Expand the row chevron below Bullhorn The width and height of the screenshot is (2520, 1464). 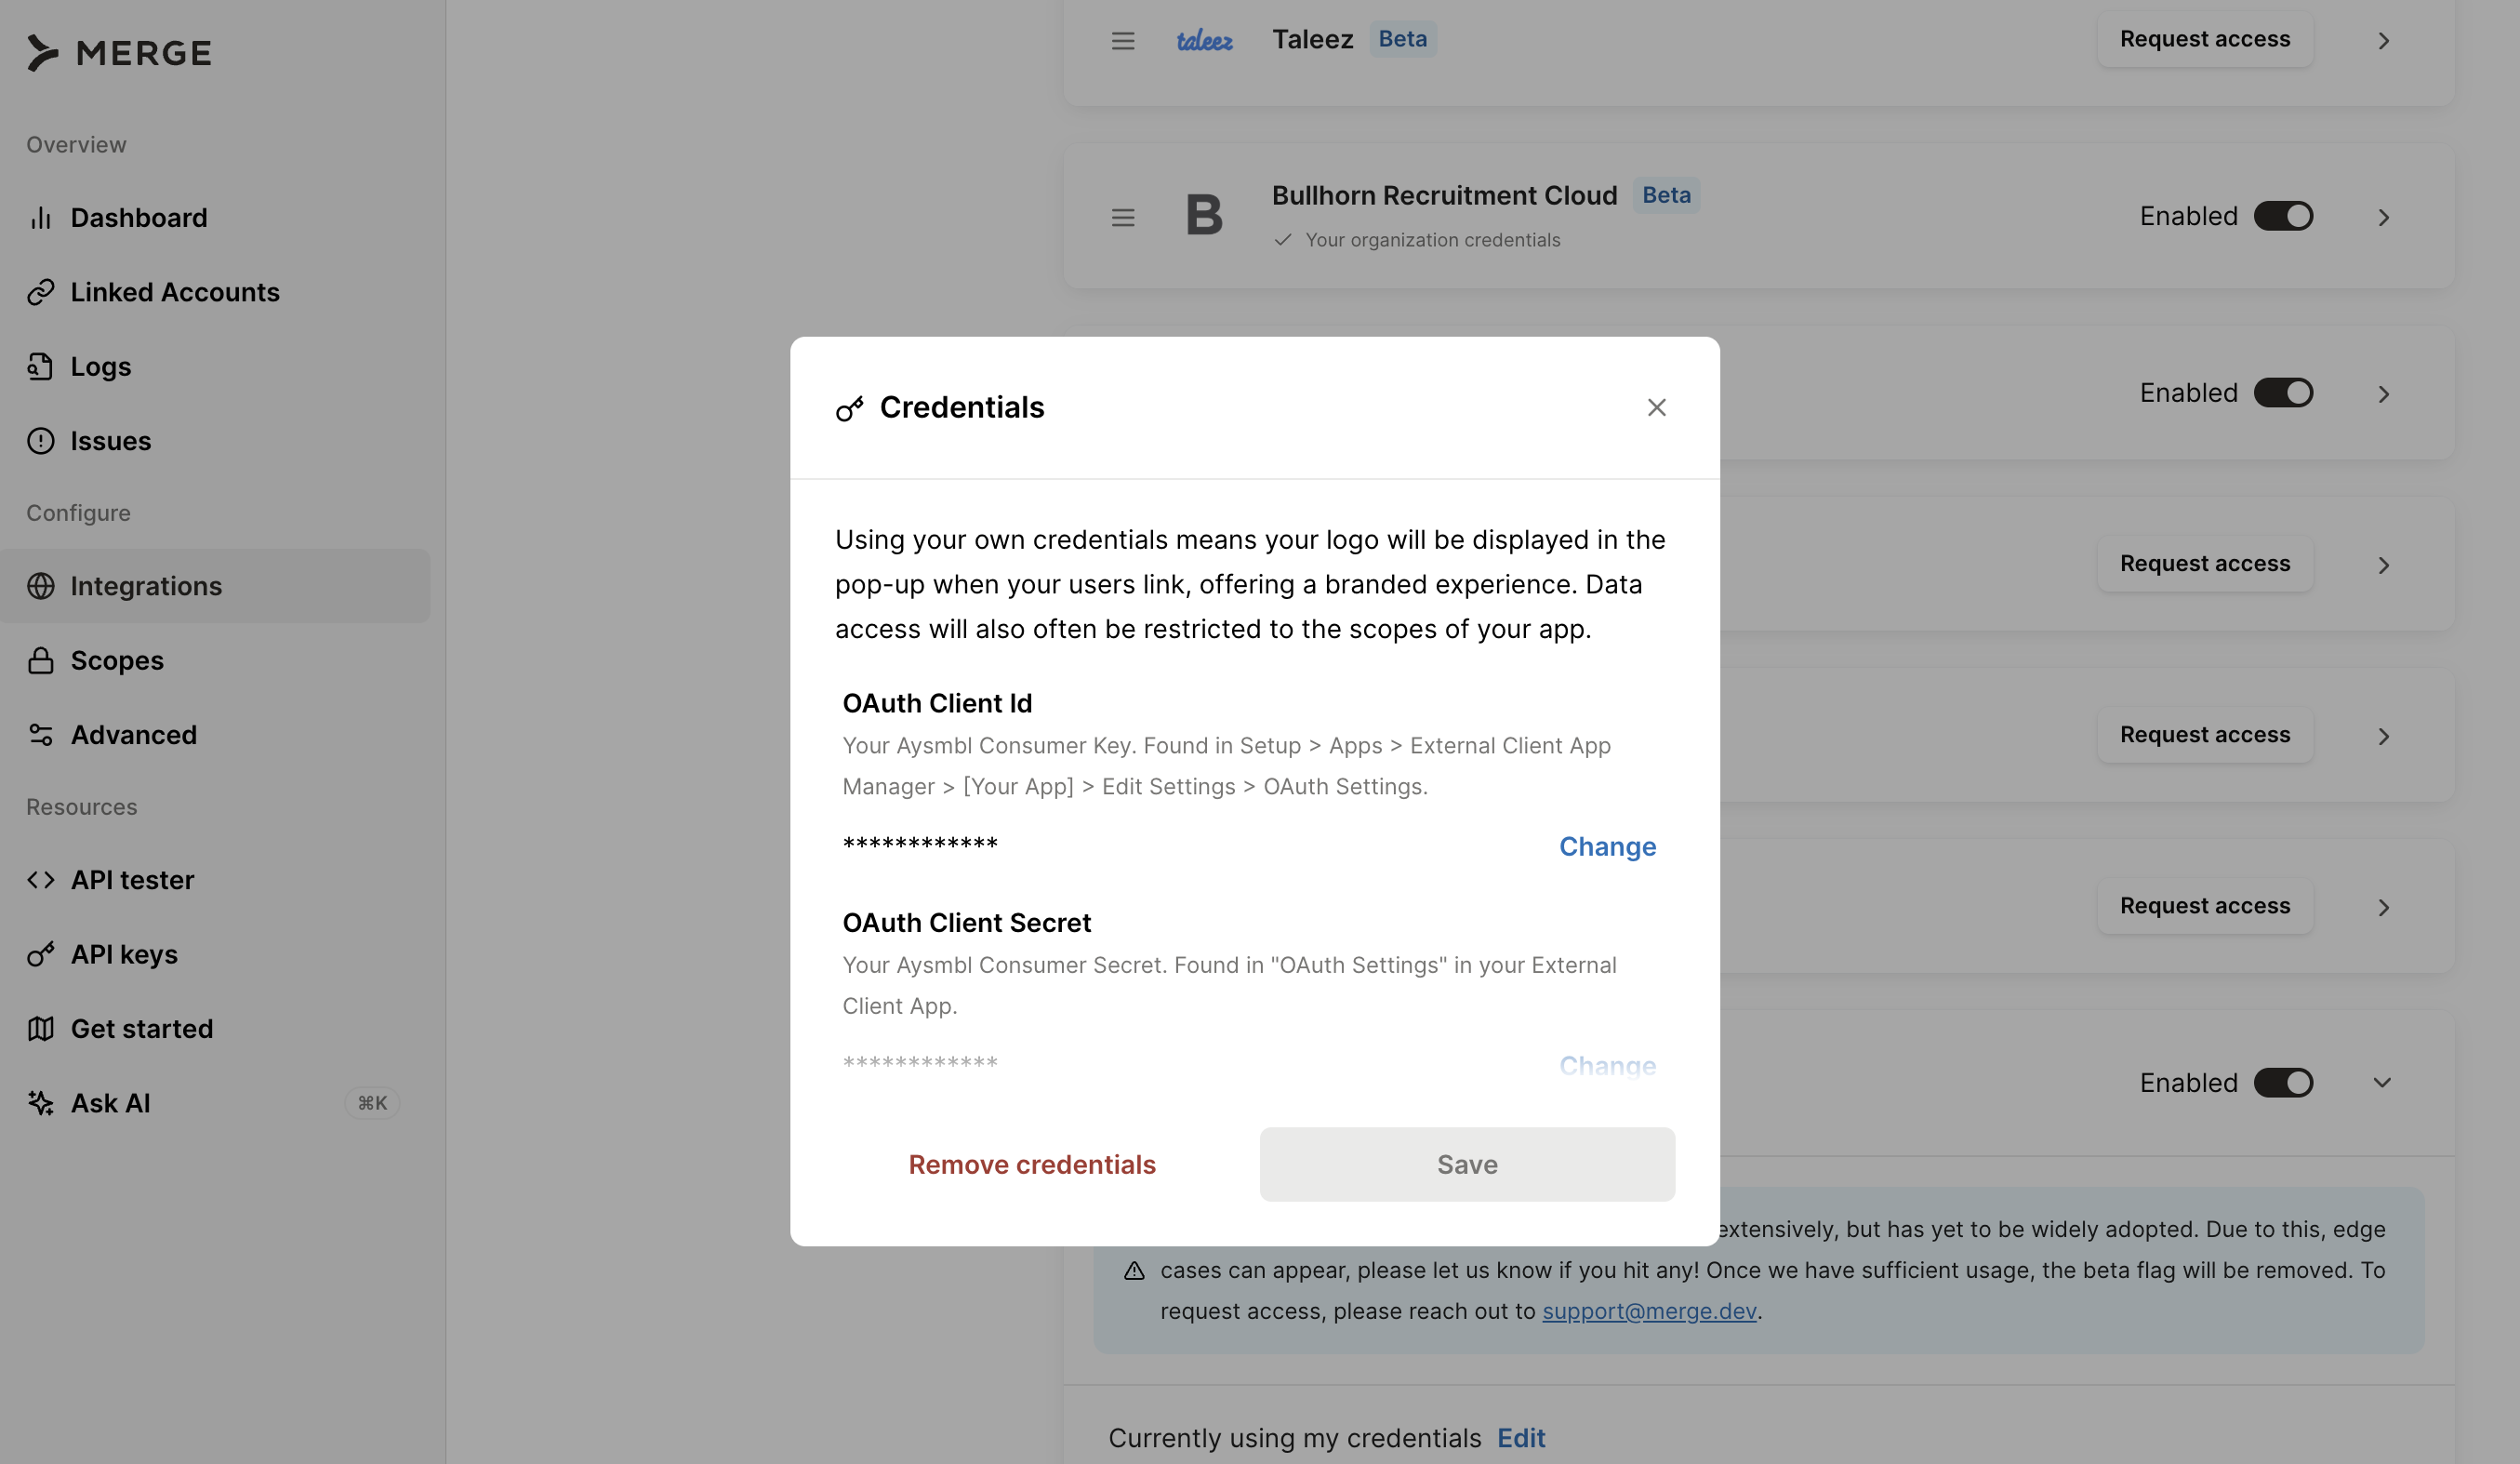tap(2383, 394)
